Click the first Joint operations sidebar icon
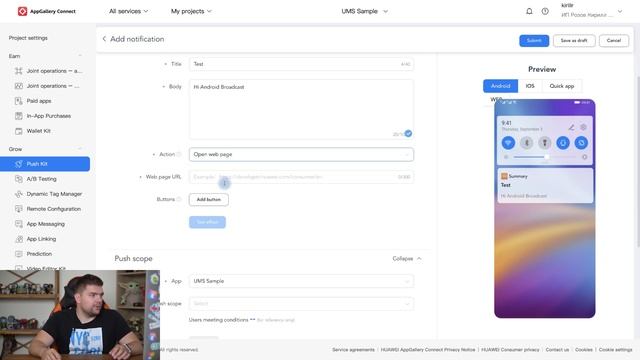The width and height of the screenshot is (640, 360). [18, 71]
